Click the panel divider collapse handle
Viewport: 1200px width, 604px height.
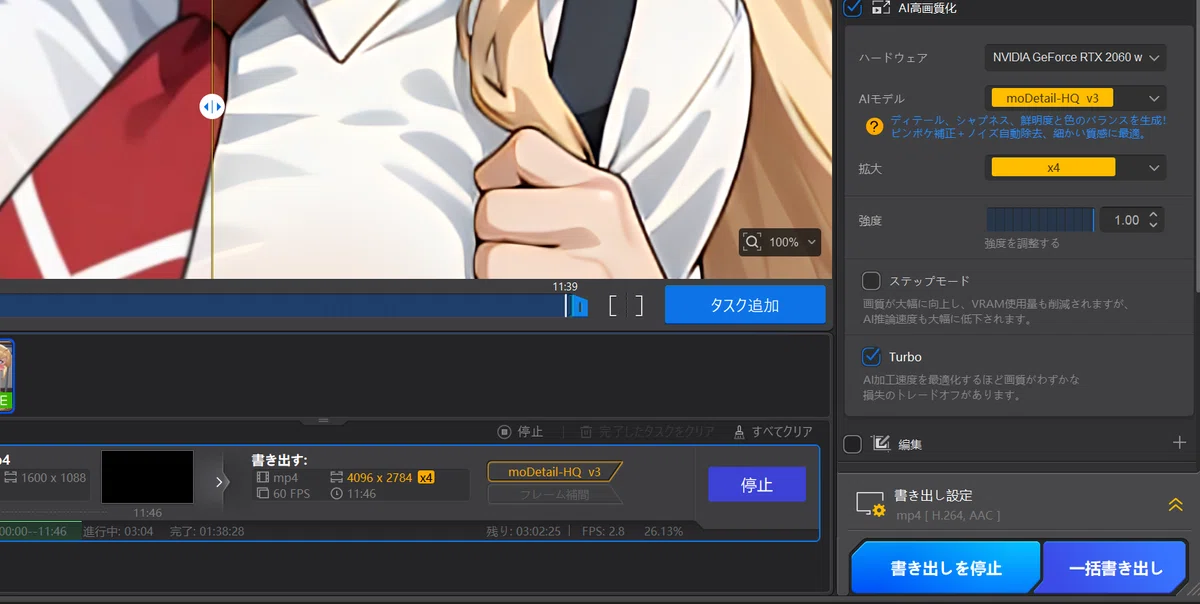[323, 421]
